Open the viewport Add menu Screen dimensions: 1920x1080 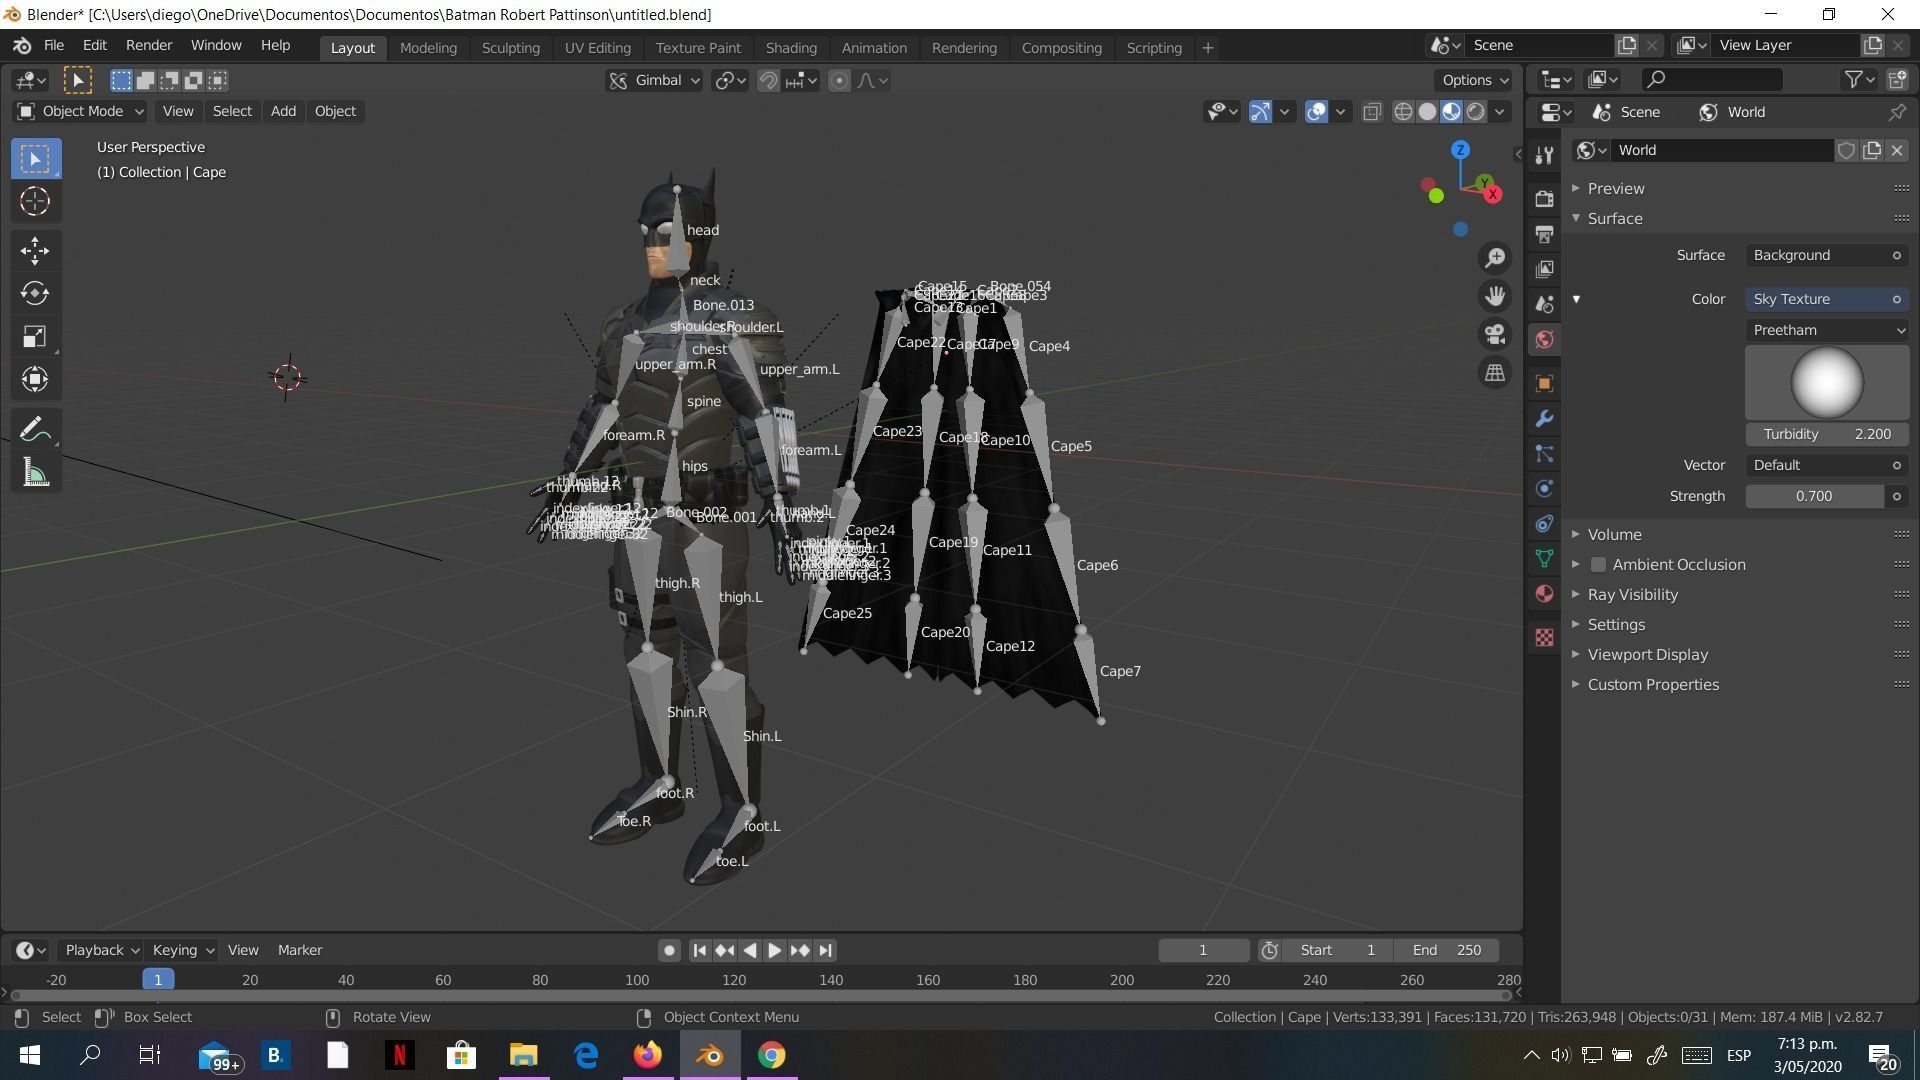tap(283, 111)
